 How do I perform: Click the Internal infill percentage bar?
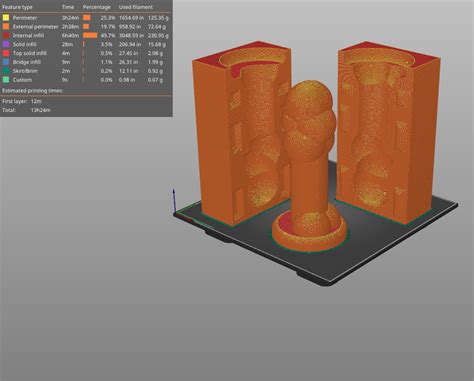click(90, 35)
